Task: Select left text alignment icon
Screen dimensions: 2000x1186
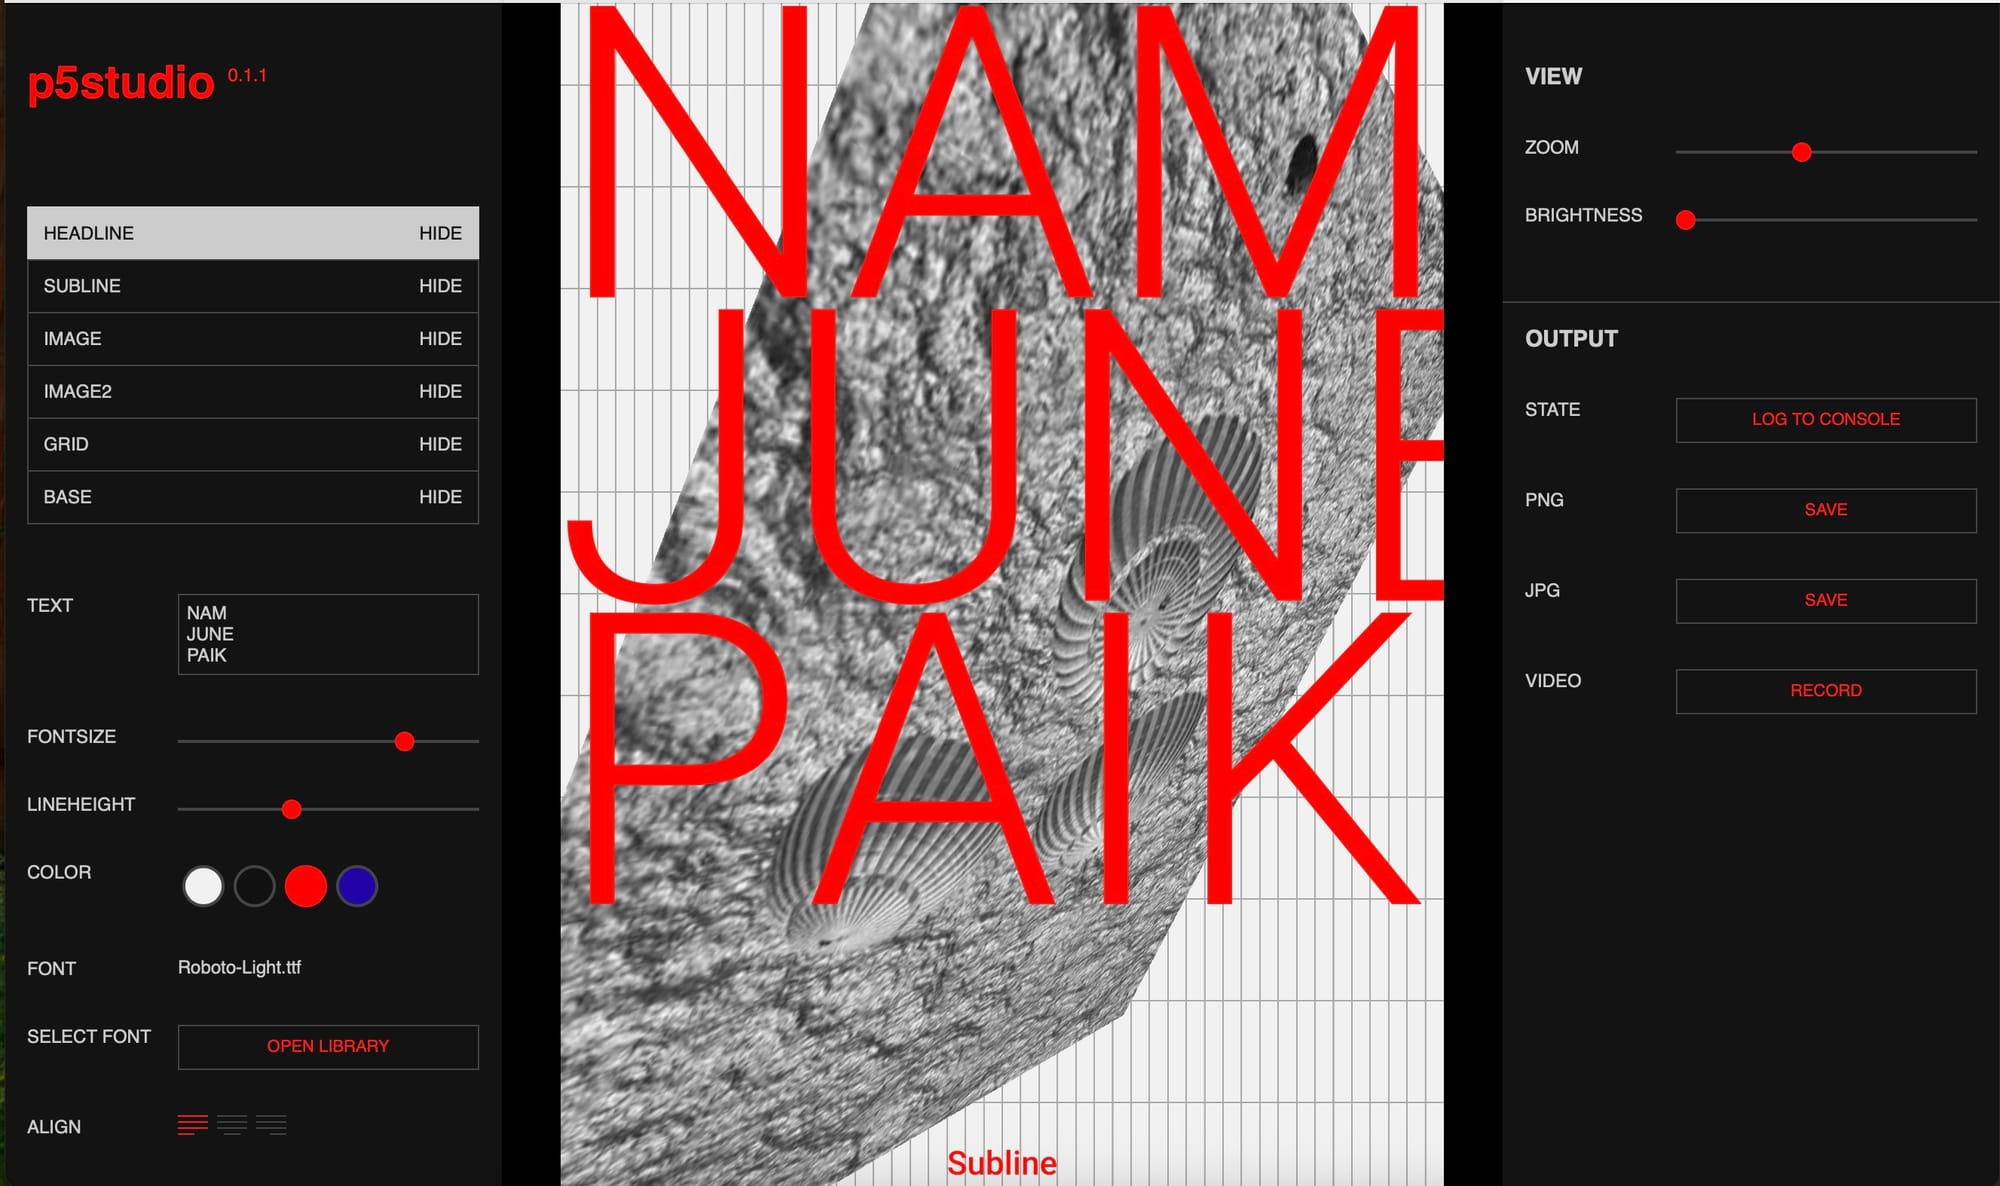Action: click(x=193, y=1125)
